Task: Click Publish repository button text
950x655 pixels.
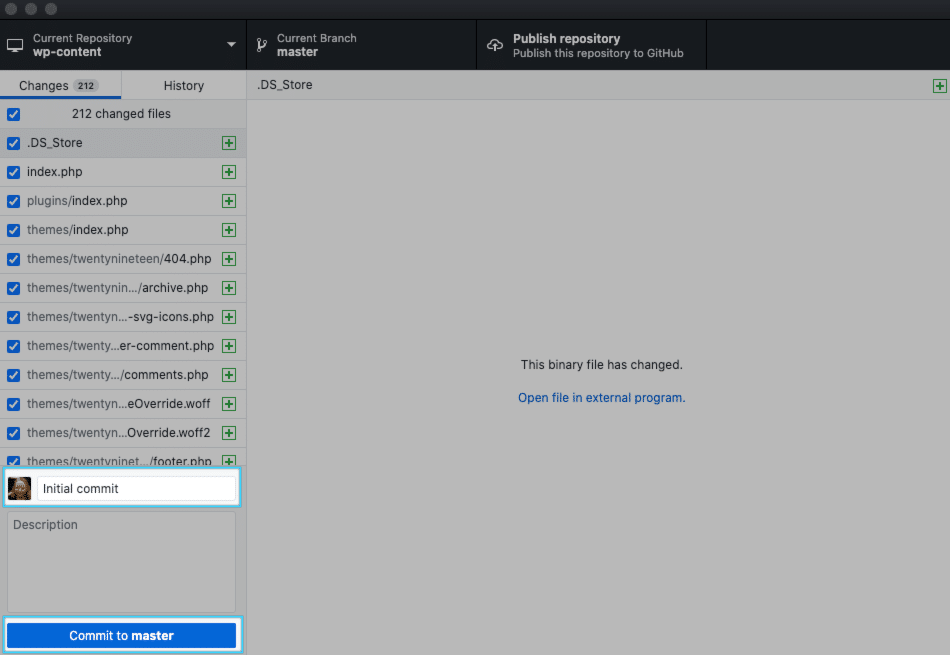Action: 566,39
